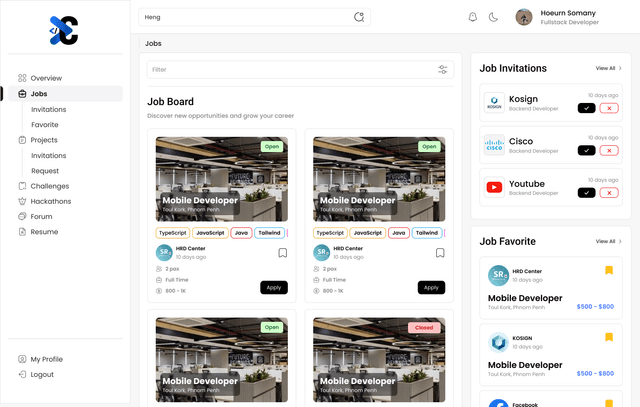Screen dimensions: 640x407
Task: Open the filter settings sliders icon
Action: pos(443,69)
